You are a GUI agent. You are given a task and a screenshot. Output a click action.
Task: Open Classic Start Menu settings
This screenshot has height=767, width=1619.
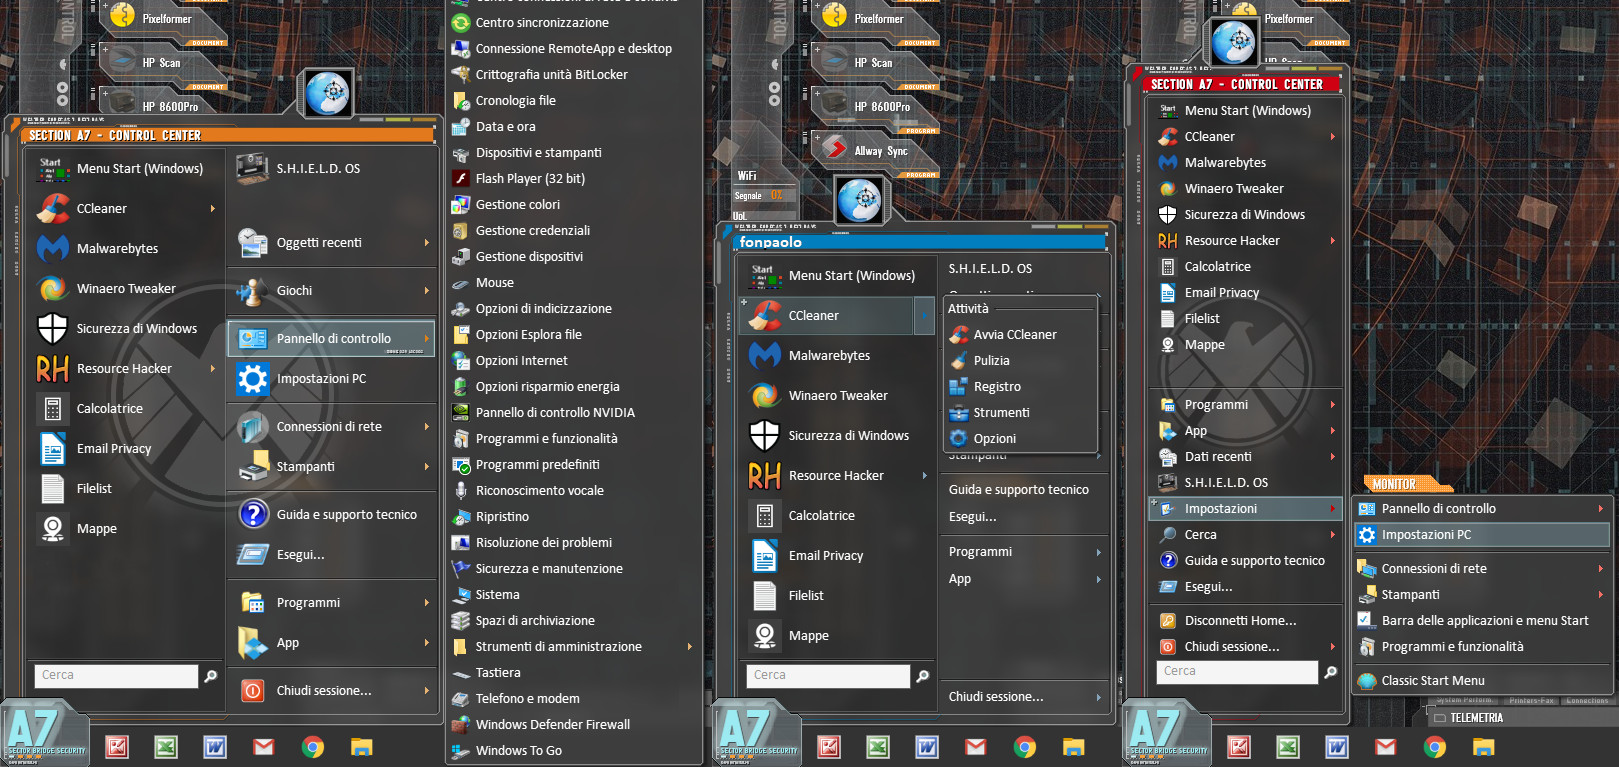click(1432, 681)
